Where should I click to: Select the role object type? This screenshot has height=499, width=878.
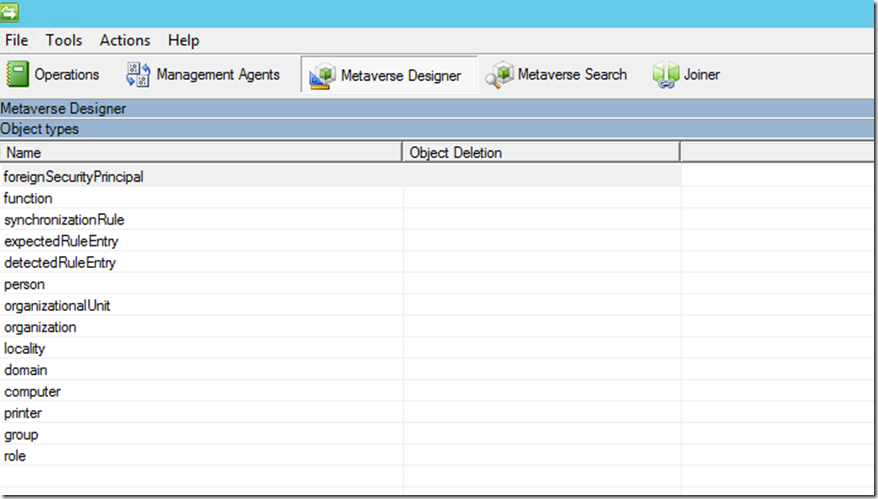pyautogui.click(x=15, y=456)
